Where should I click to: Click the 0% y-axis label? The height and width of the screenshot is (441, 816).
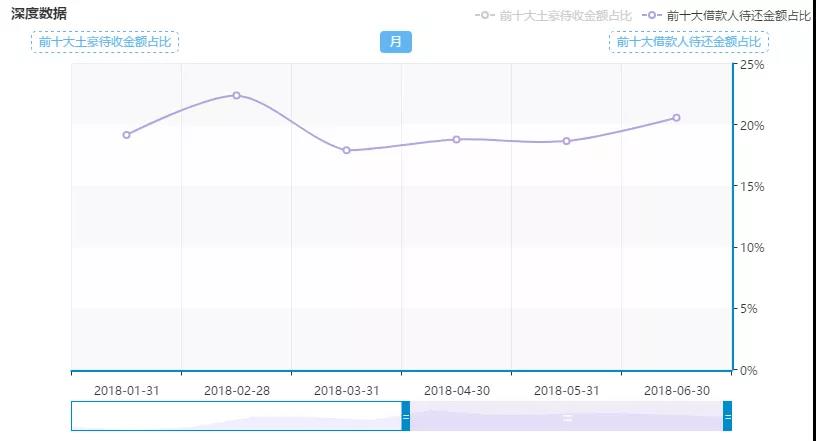pos(749,371)
